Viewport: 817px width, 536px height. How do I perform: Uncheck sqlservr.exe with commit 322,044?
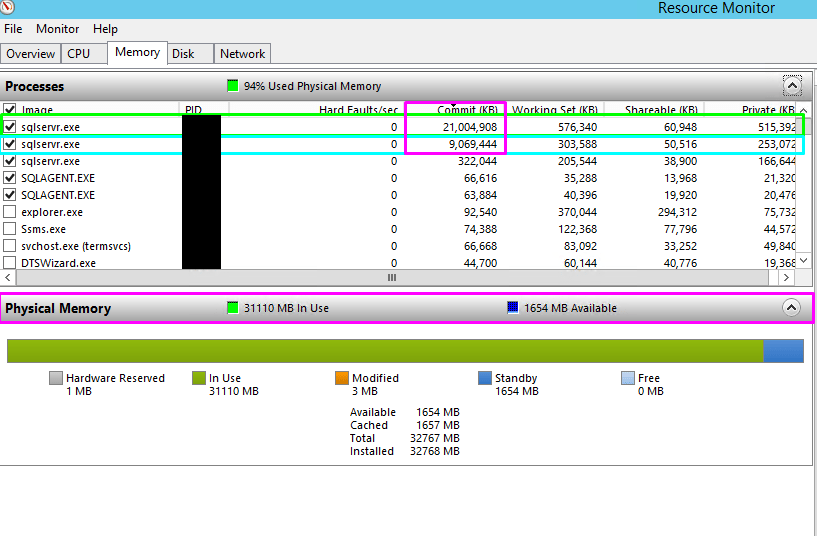(9, 161)
